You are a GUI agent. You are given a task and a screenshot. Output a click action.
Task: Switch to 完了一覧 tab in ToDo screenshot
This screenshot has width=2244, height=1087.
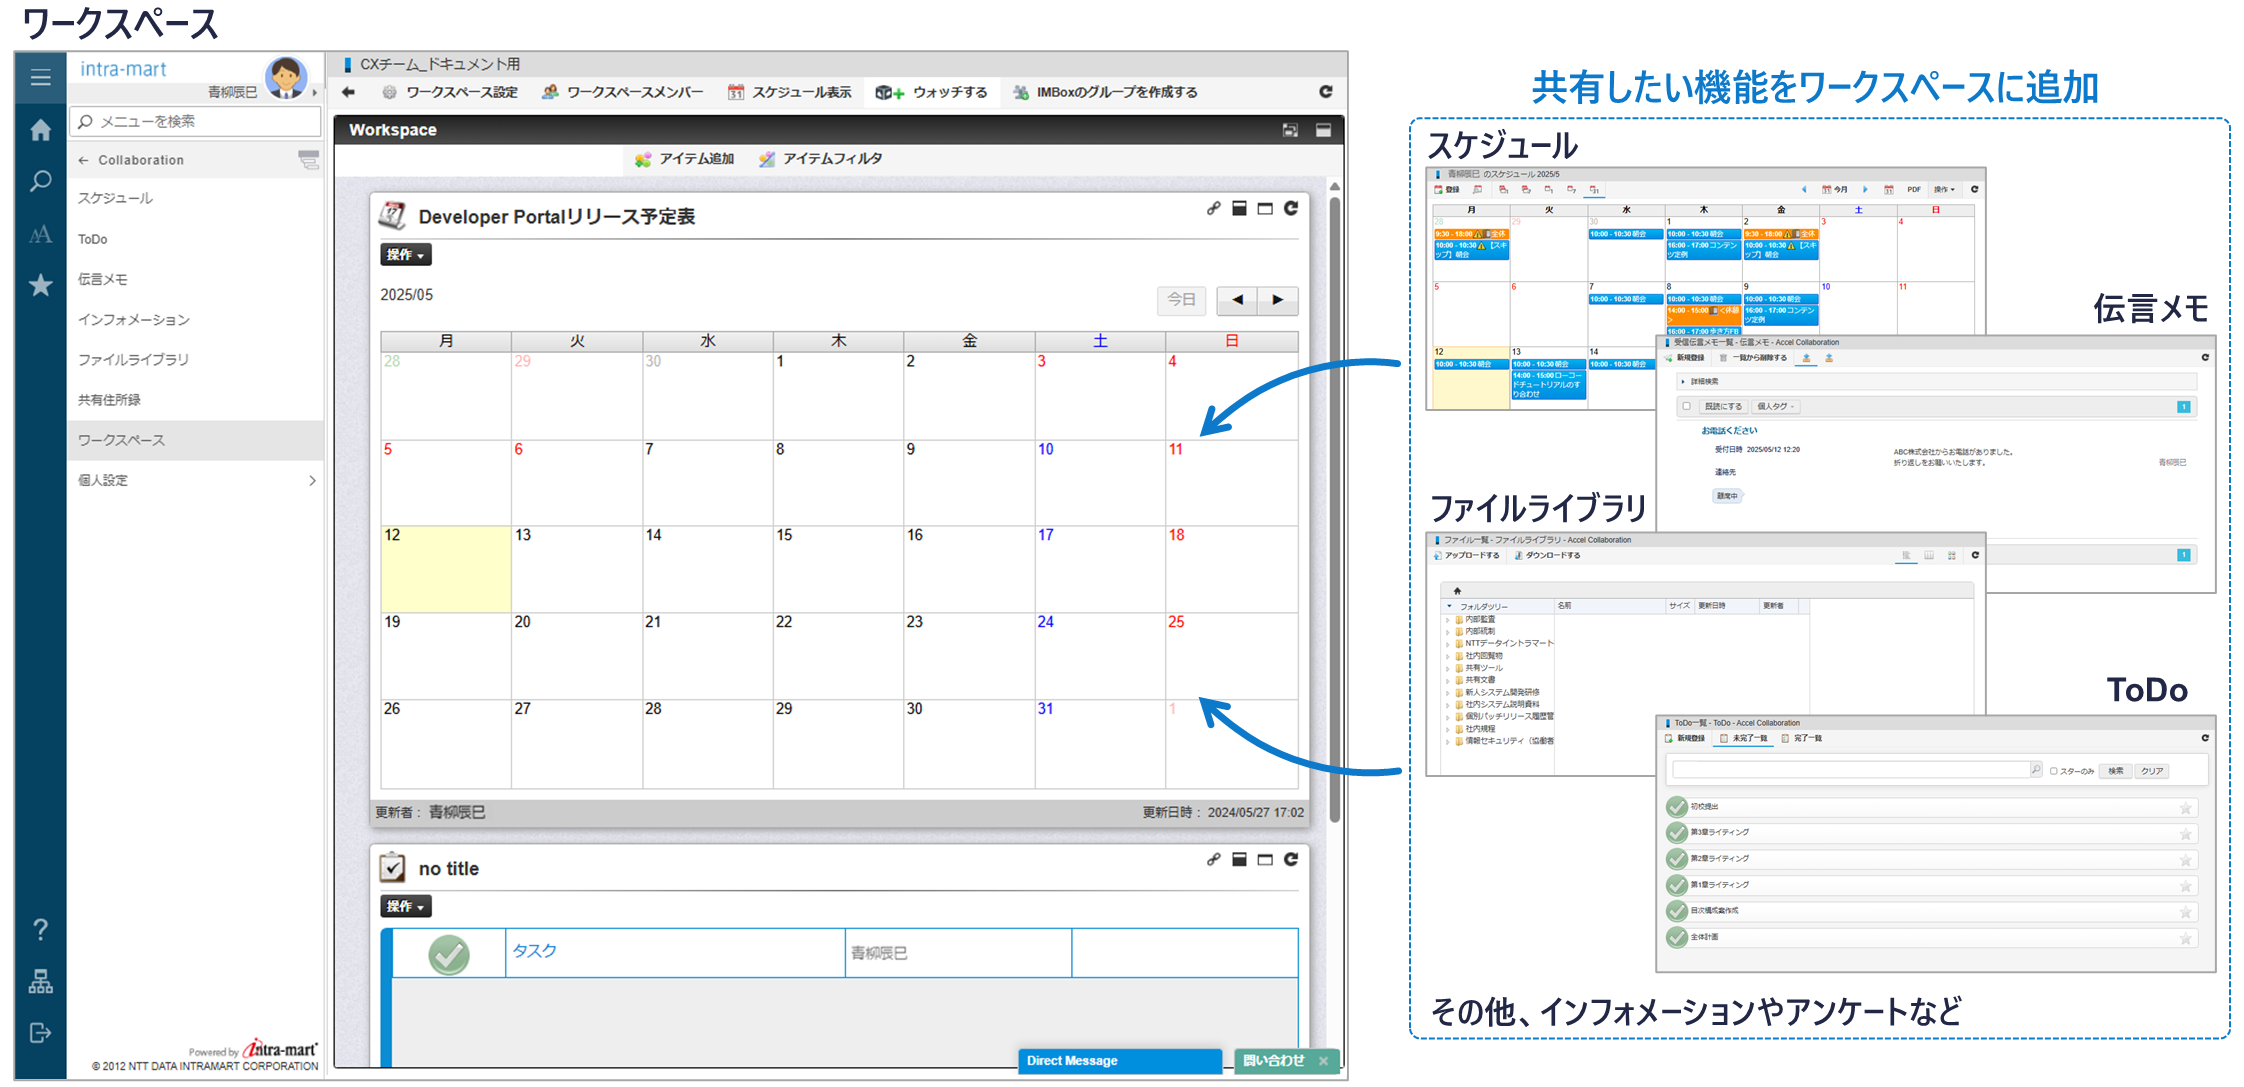pos(1801,738)
